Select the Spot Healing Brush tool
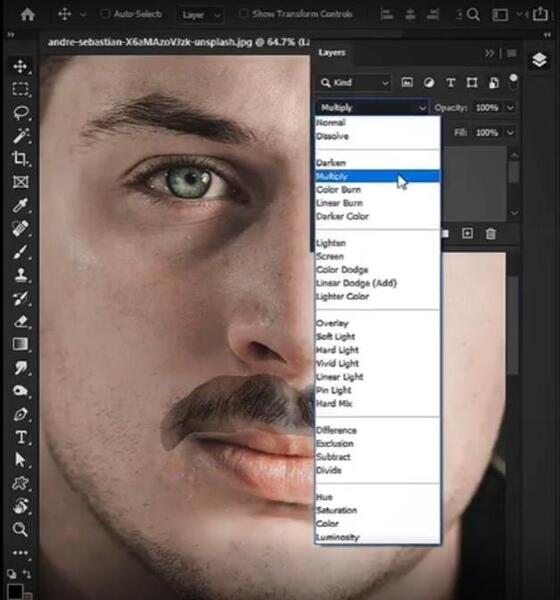This screenshot has width=560, height=600. click(20, 228)
